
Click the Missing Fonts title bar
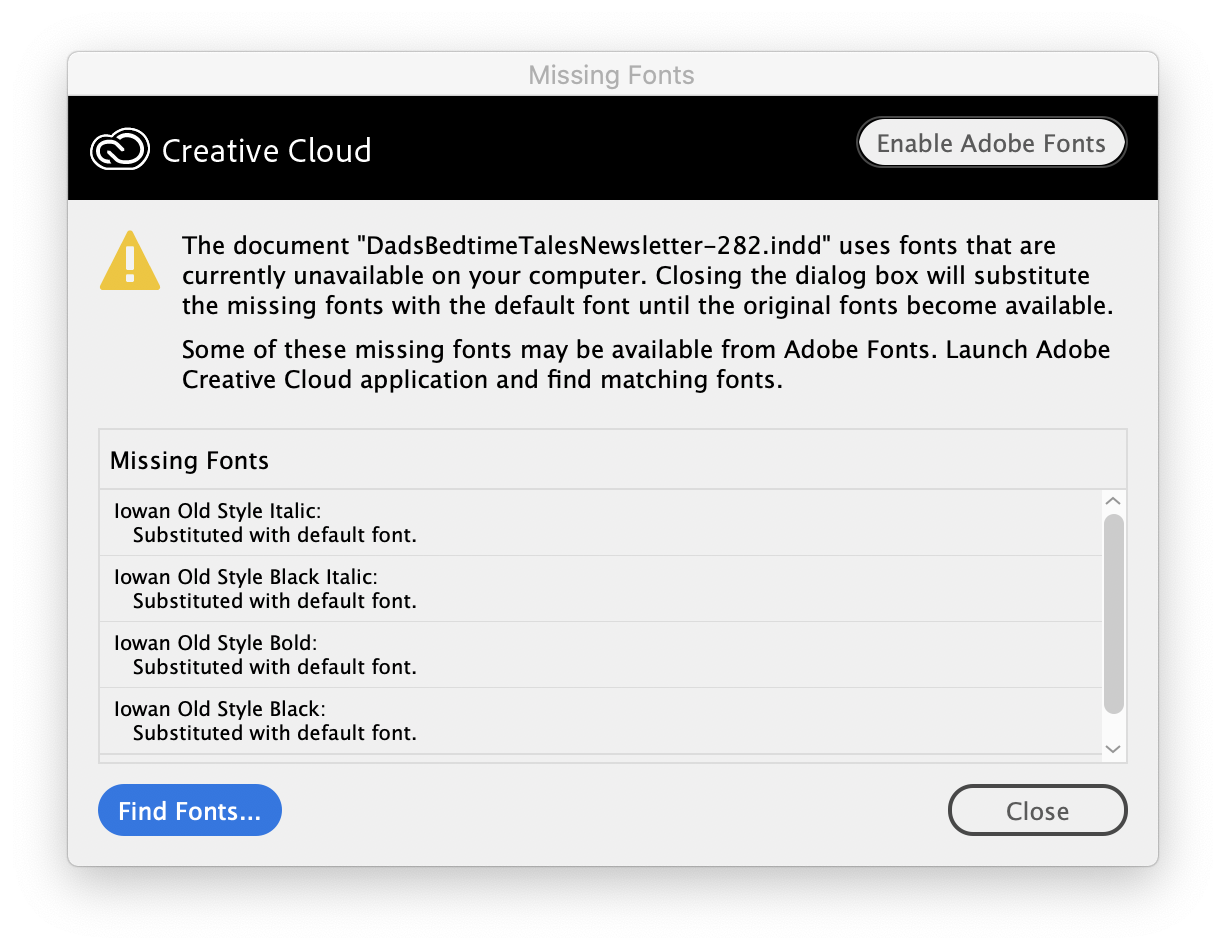[x=611, y=74]
